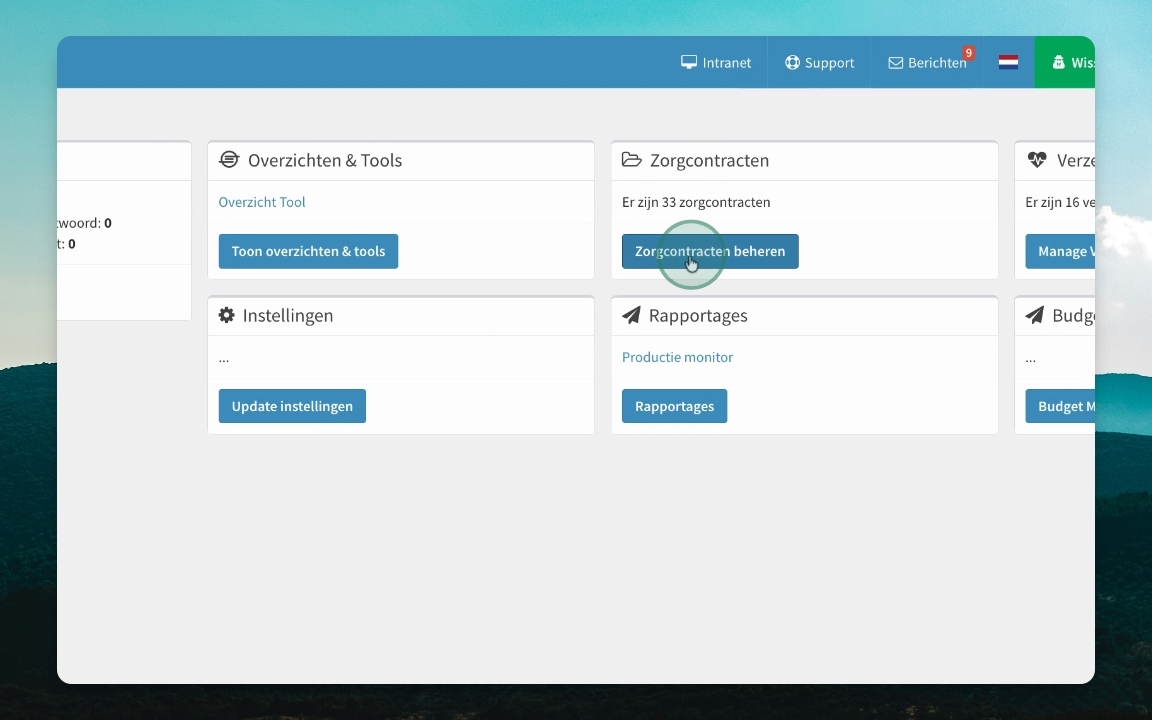Open the Support menu item
The width and height of the screenshot is (1152, 720).
(819, 62)
